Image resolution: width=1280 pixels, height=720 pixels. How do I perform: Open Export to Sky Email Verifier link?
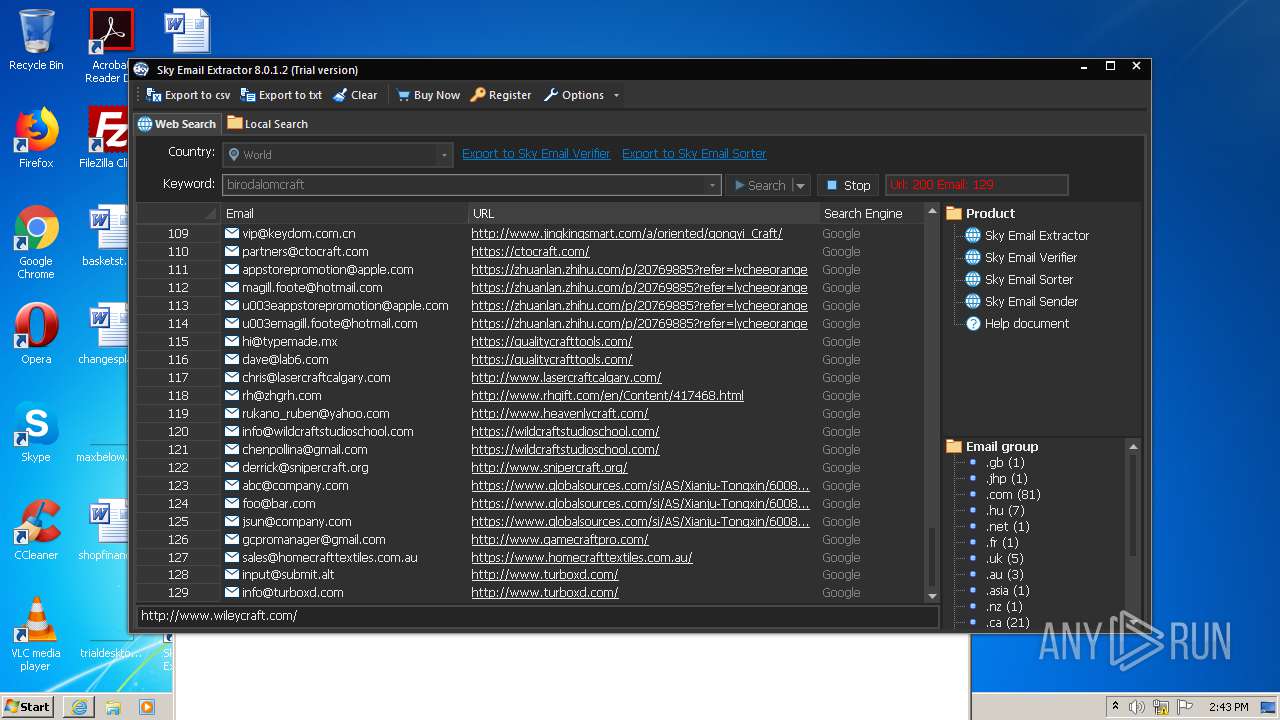click(x=536, y=153)
